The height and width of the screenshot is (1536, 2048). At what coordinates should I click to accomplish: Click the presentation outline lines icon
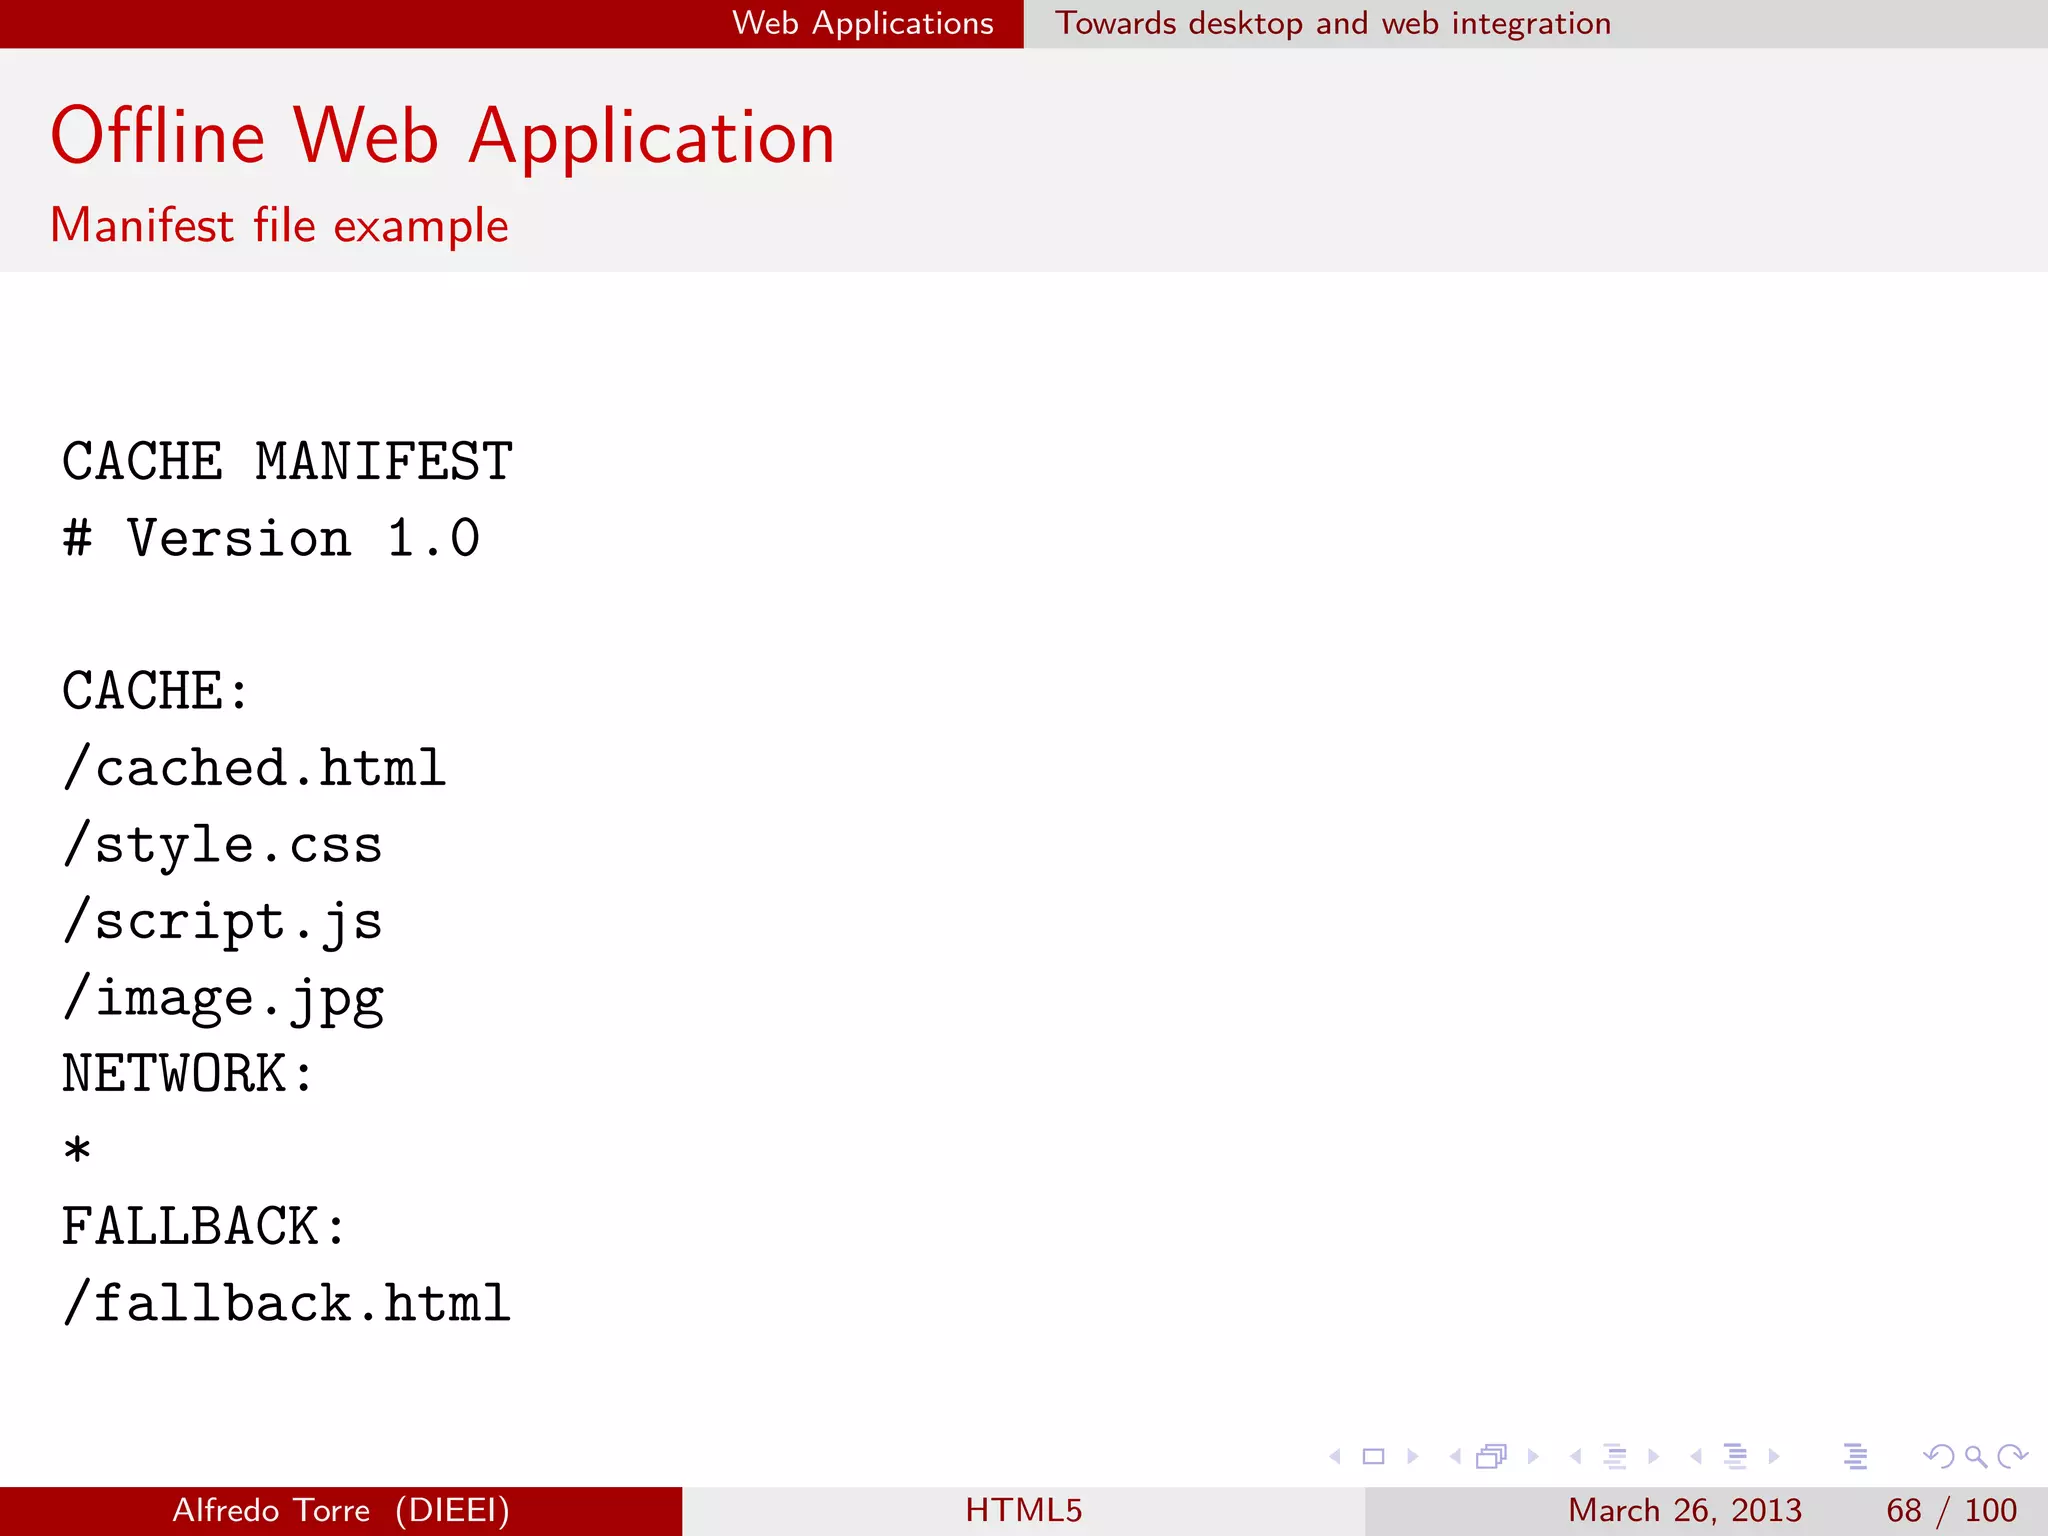coord(1855,1456)
